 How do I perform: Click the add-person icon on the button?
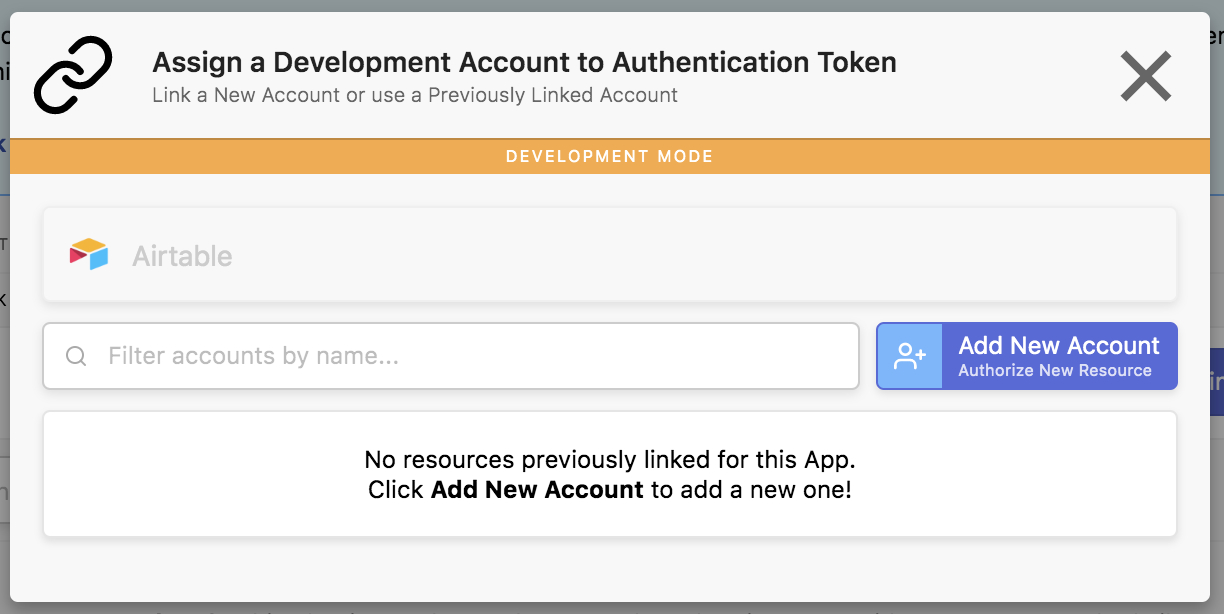click(x=910, y=356)
